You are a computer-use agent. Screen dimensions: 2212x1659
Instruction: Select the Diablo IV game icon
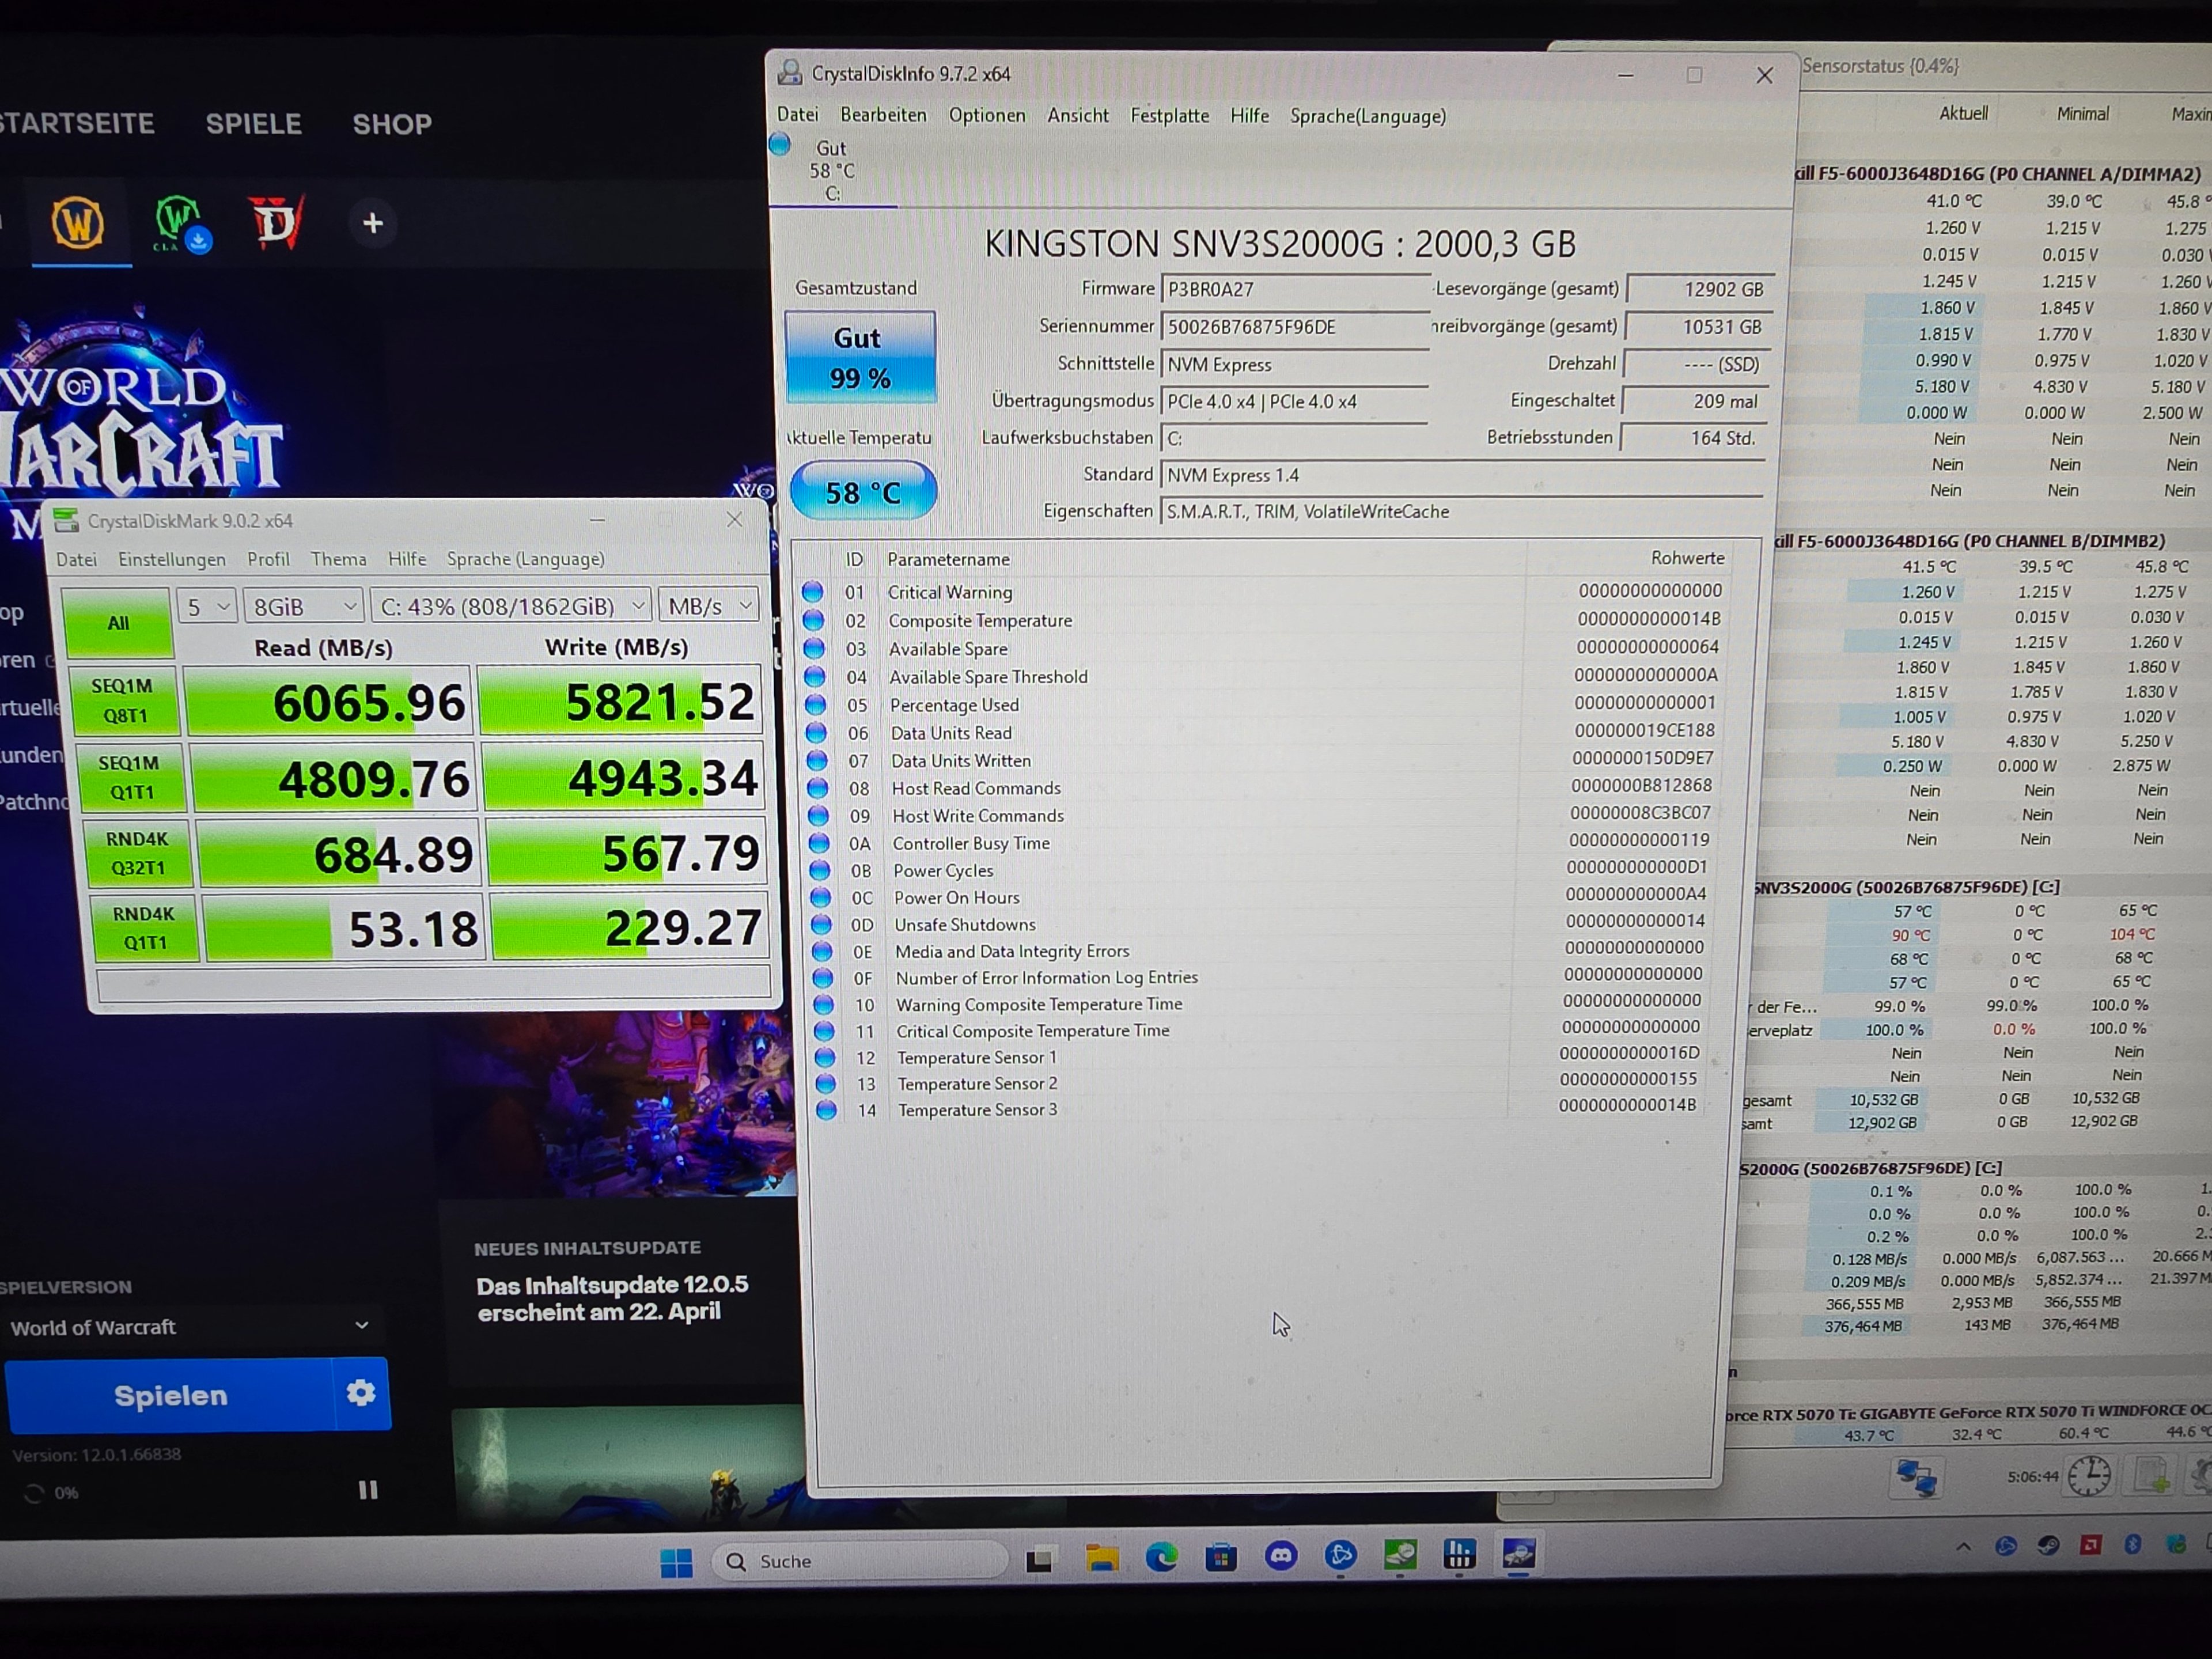pos(275,222)
